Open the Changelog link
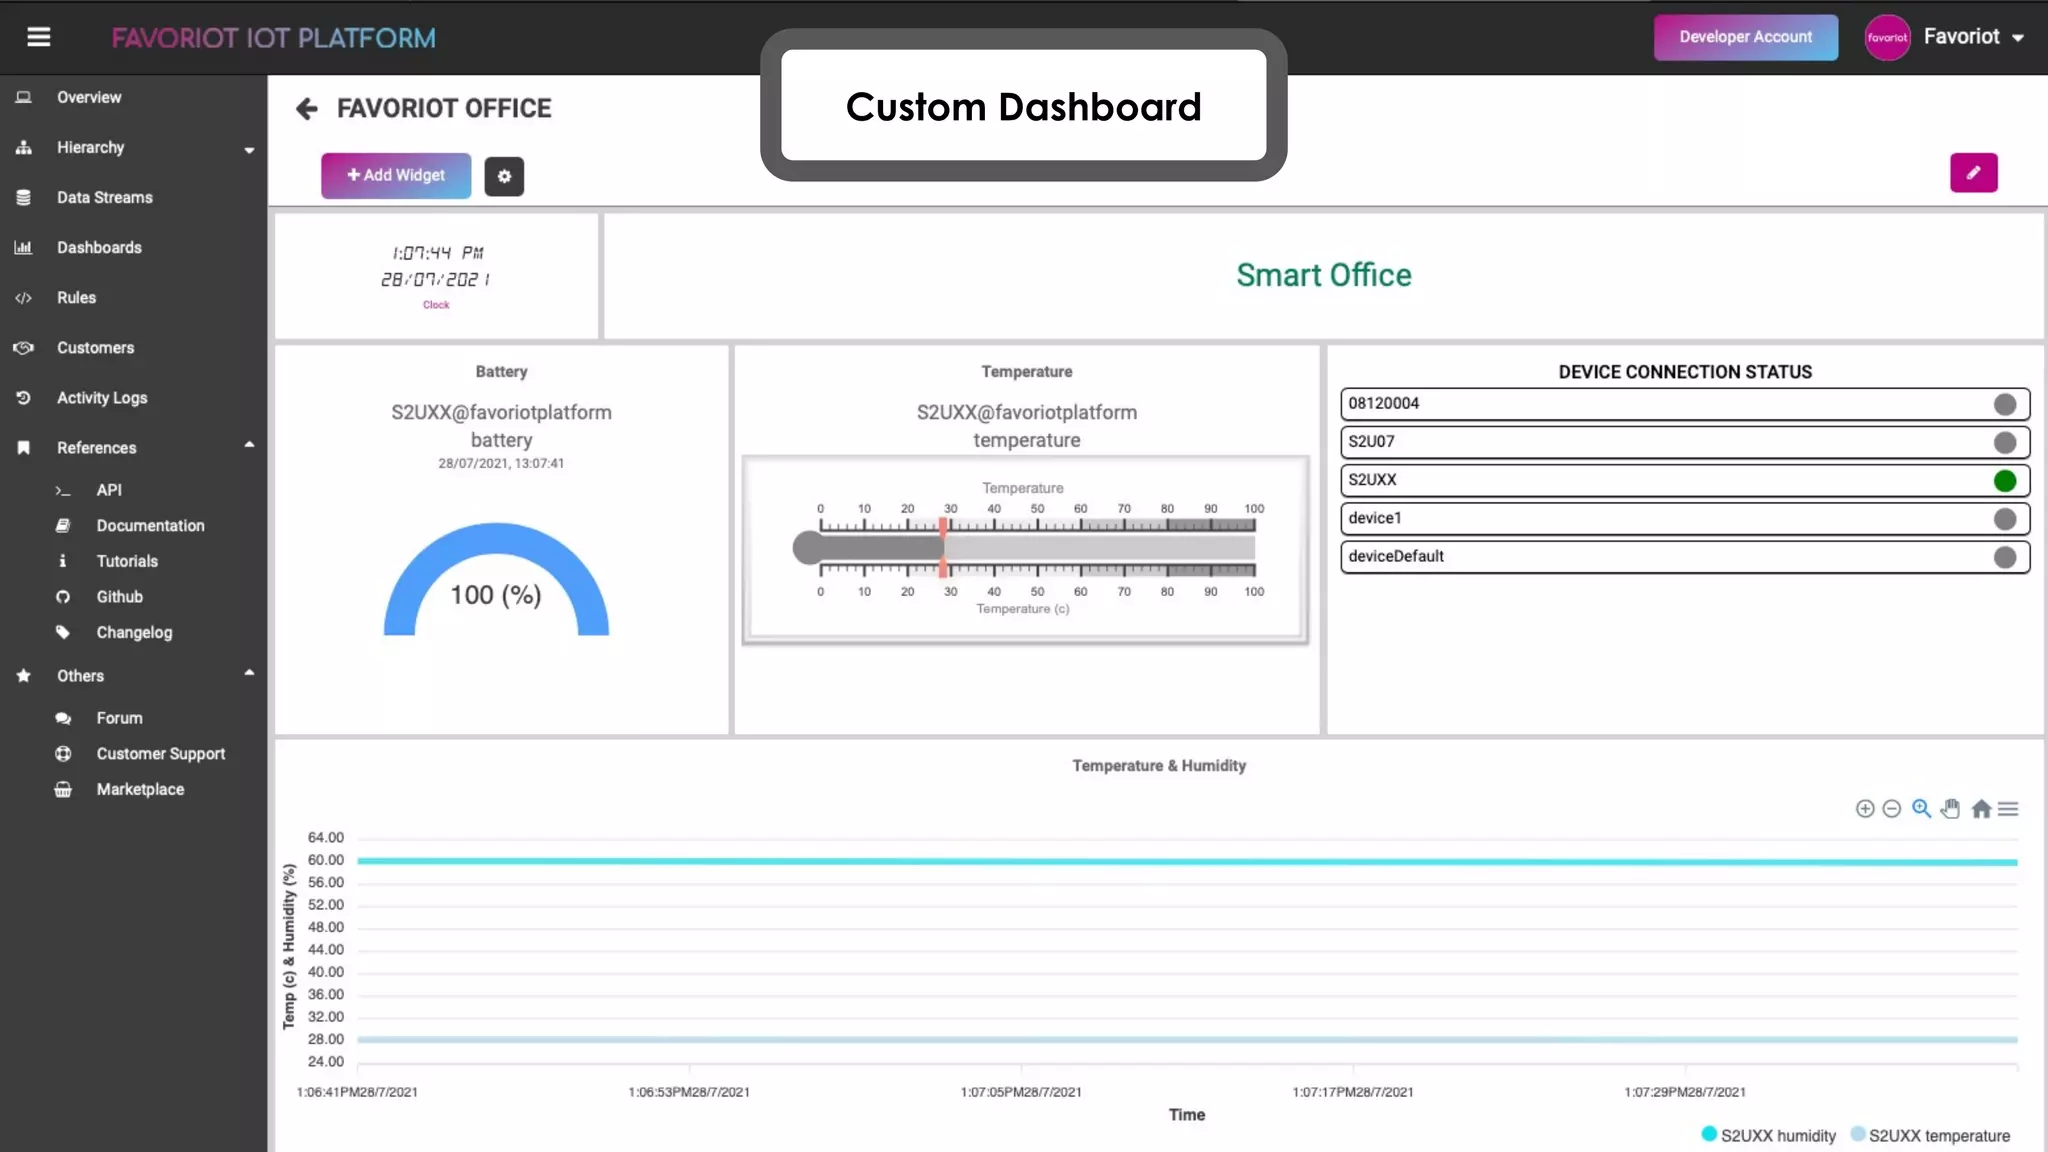The height and width of the screenshot is (1152, 2048). tap(134, 632)
